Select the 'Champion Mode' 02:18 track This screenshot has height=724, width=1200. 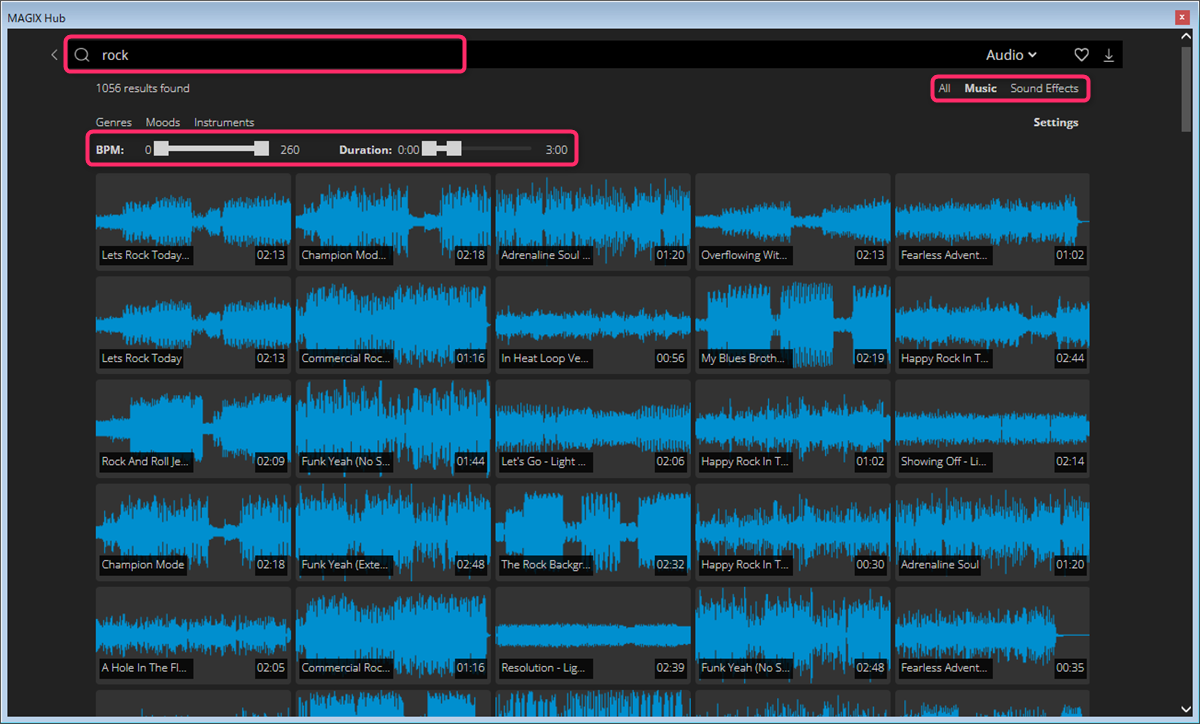[193, 531]
